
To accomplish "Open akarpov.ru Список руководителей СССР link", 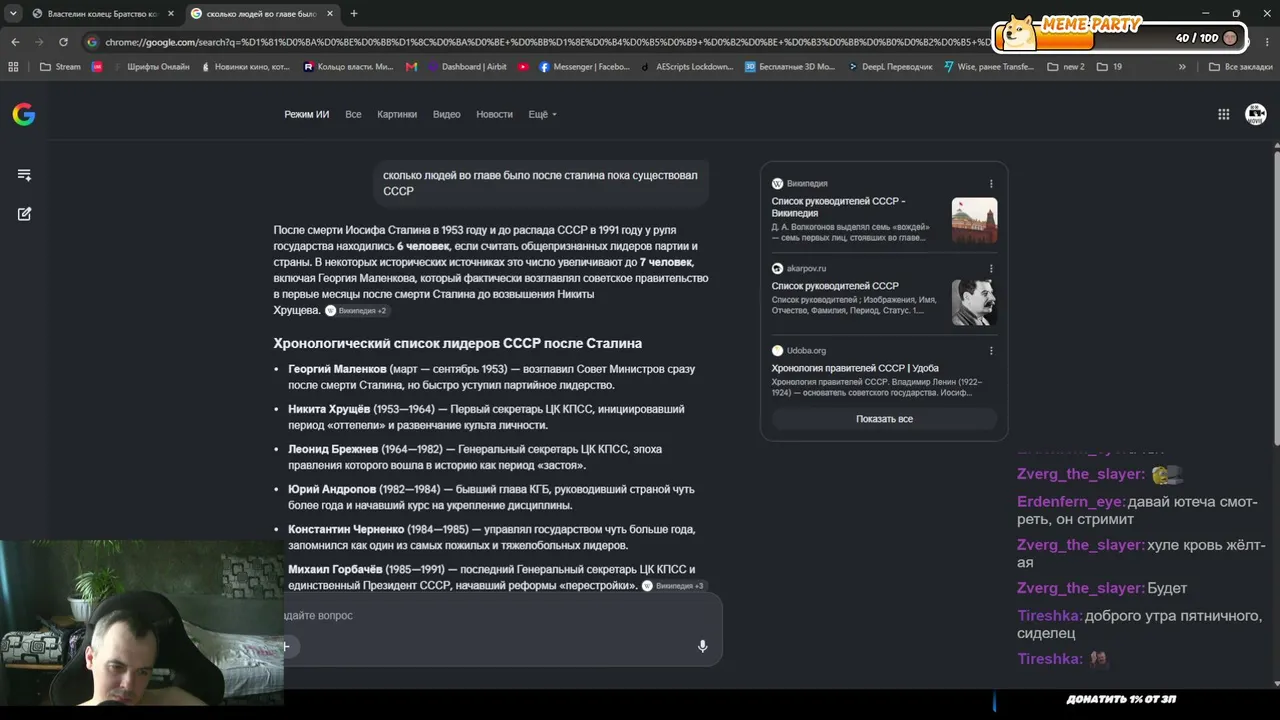I will [x=835, y=286].
